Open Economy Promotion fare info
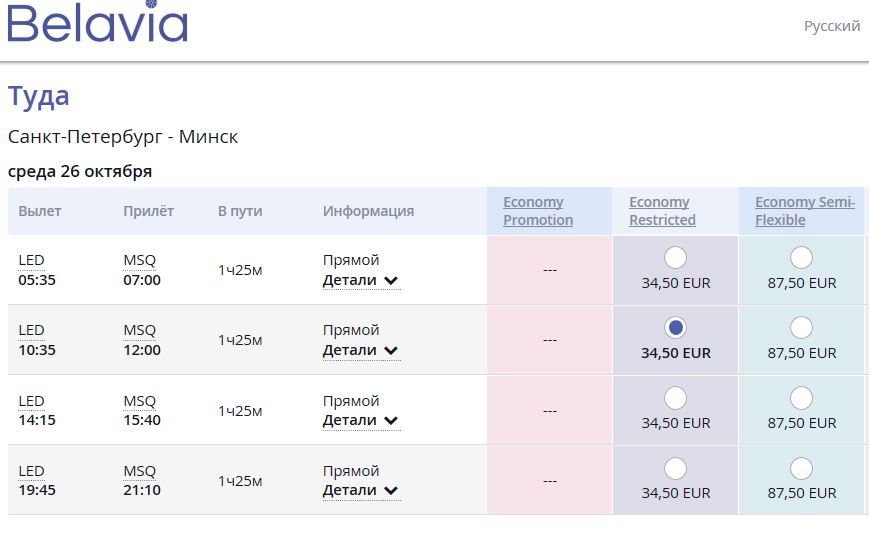Viewport: 869px width, 541px height. tap(538, 211)
